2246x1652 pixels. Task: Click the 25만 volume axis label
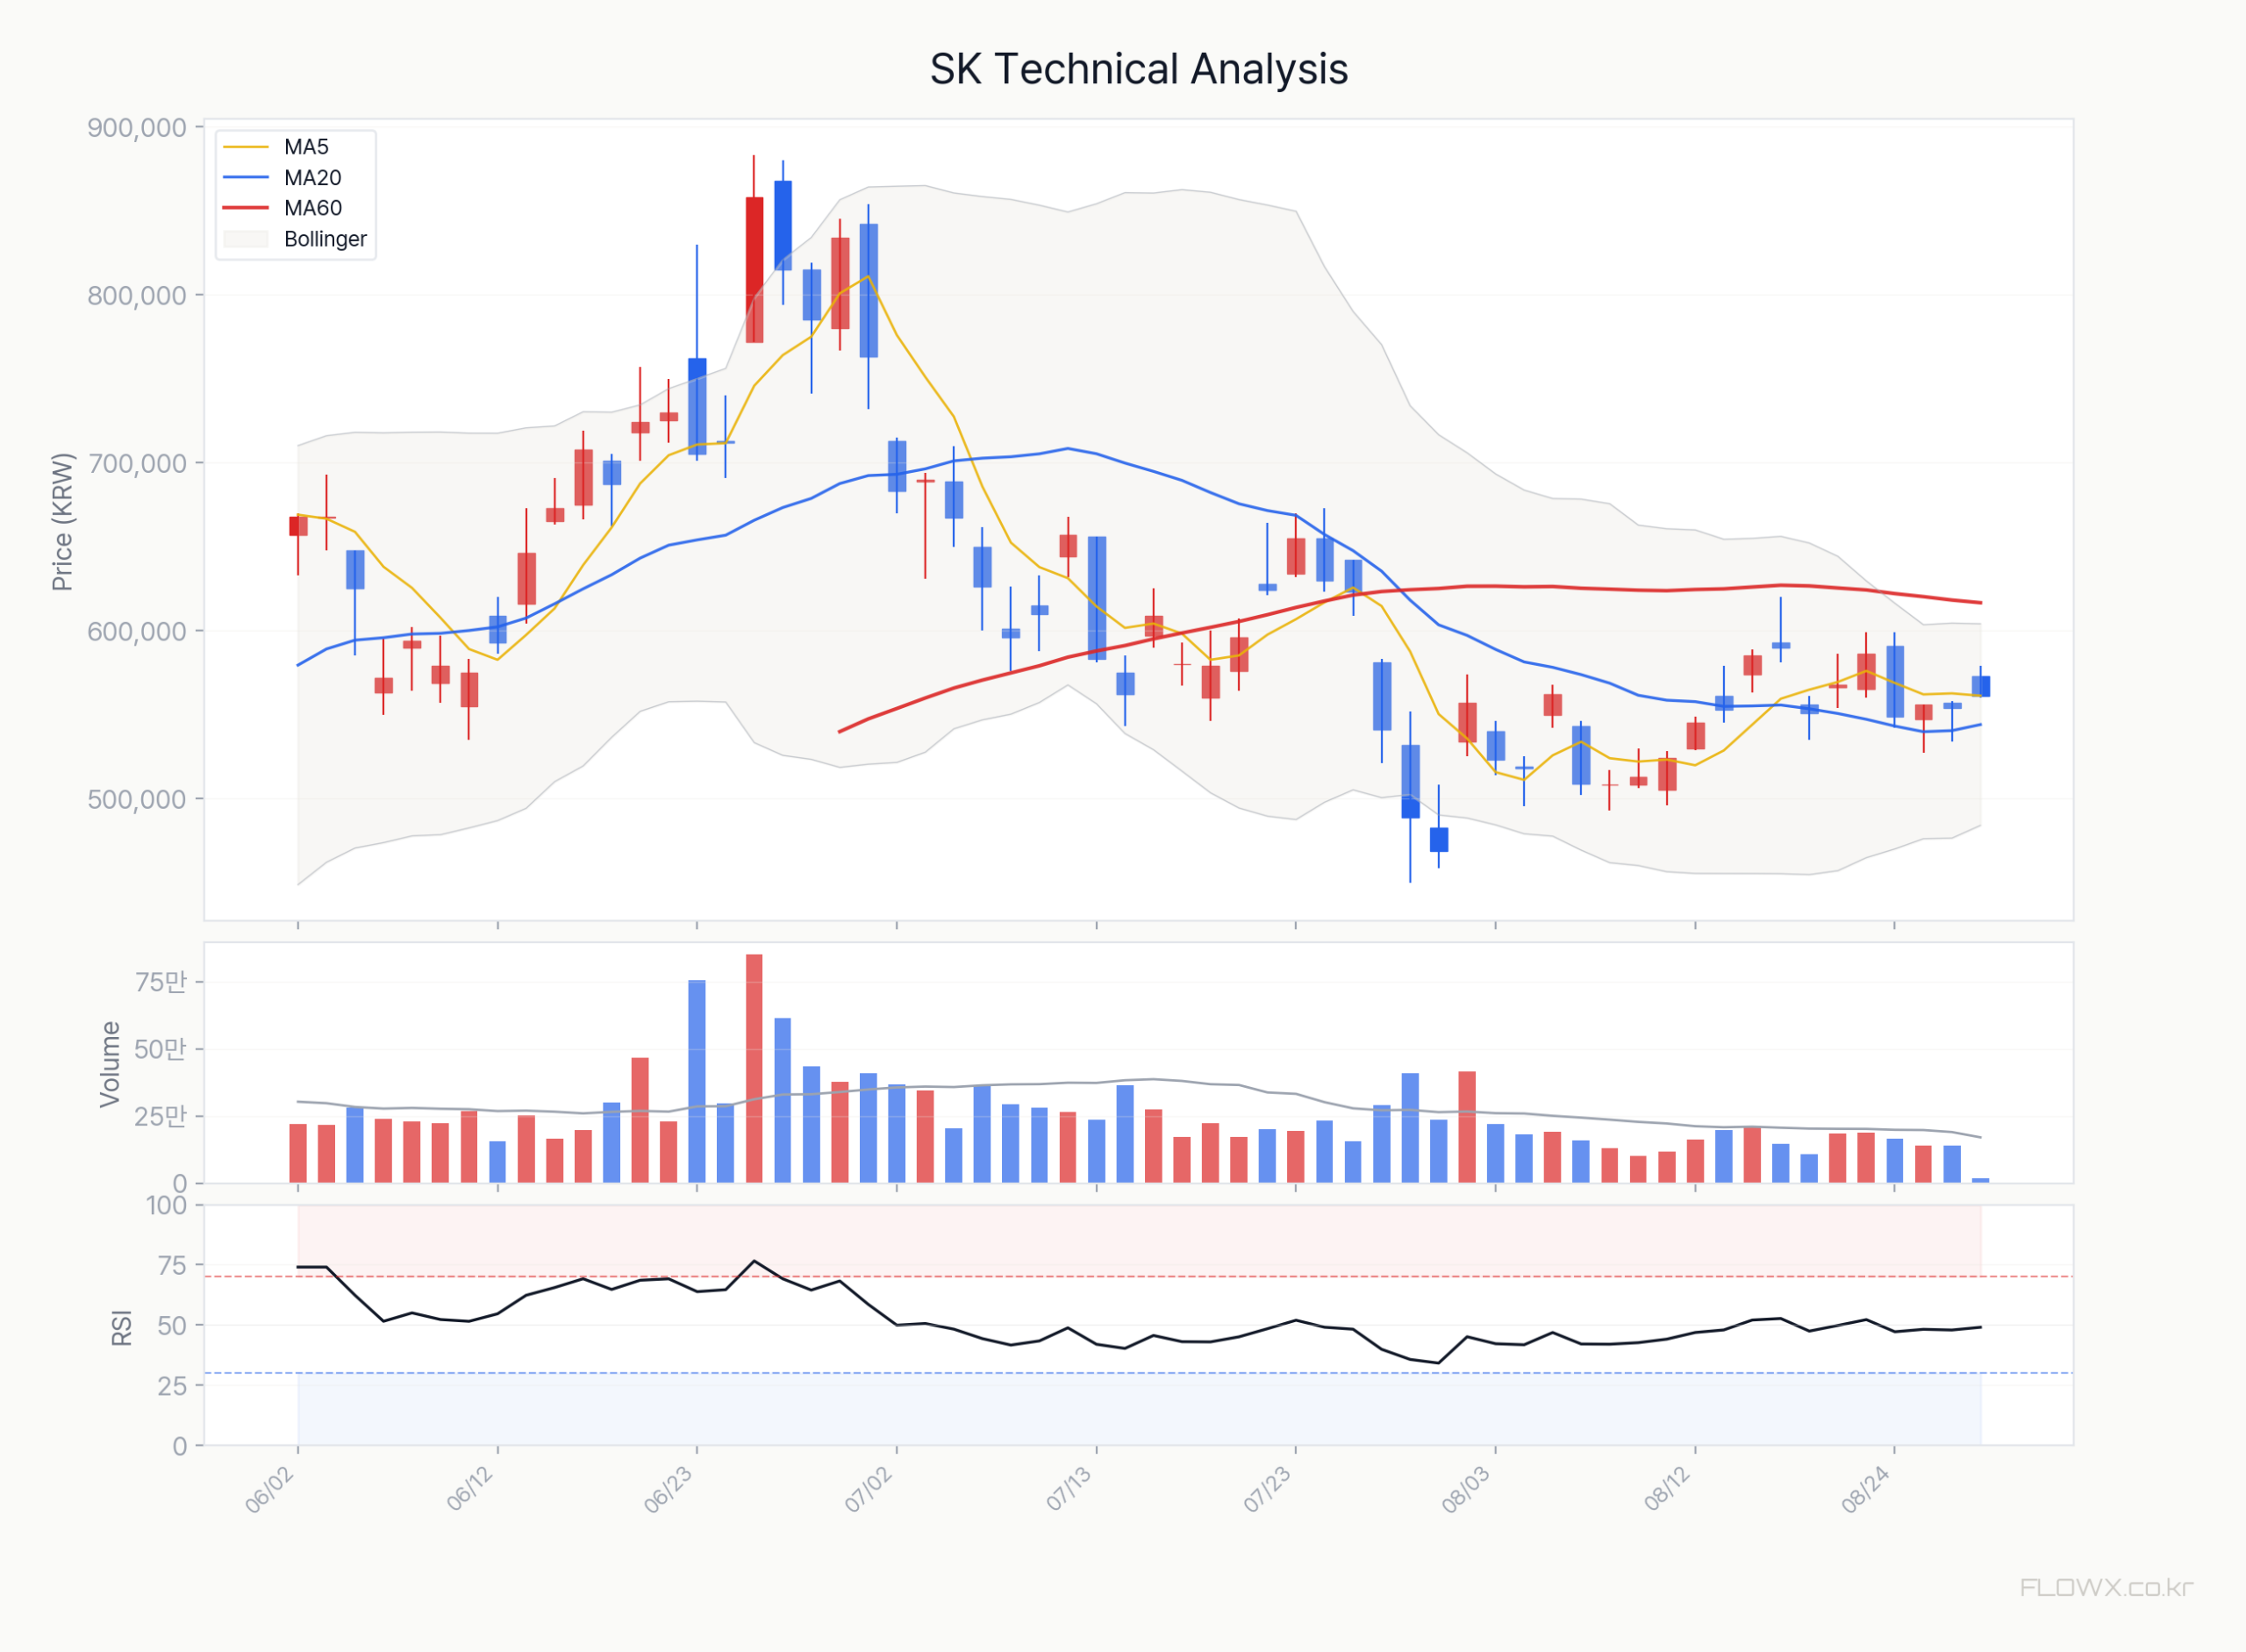pyautogui.click(x=160, y=1116)
